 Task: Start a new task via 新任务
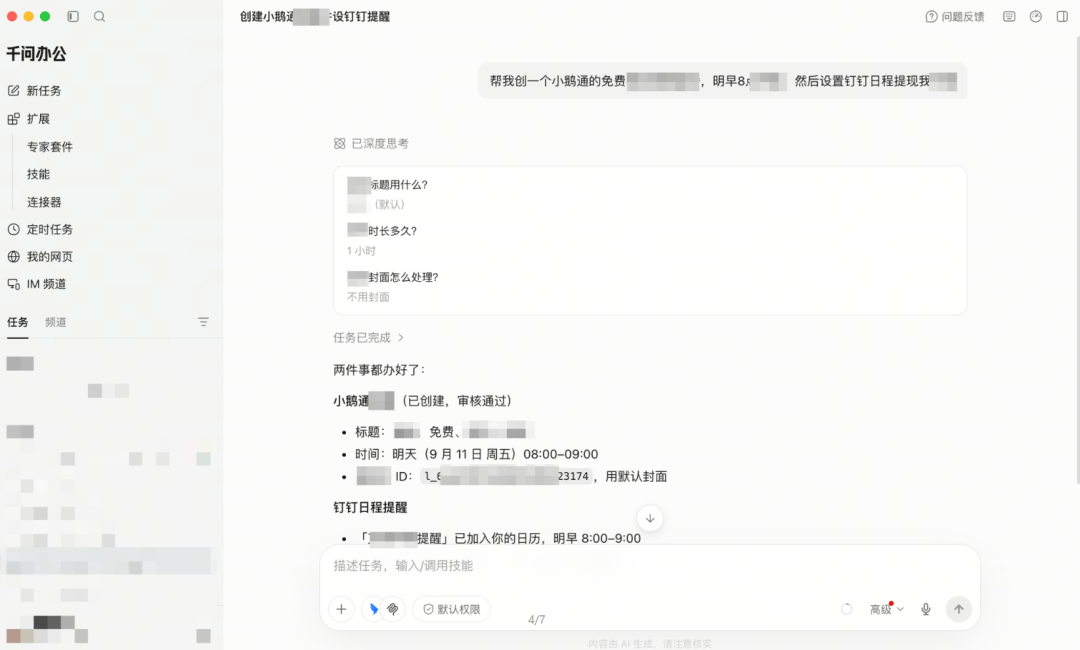pyautogui.click(x=43, y=91)
